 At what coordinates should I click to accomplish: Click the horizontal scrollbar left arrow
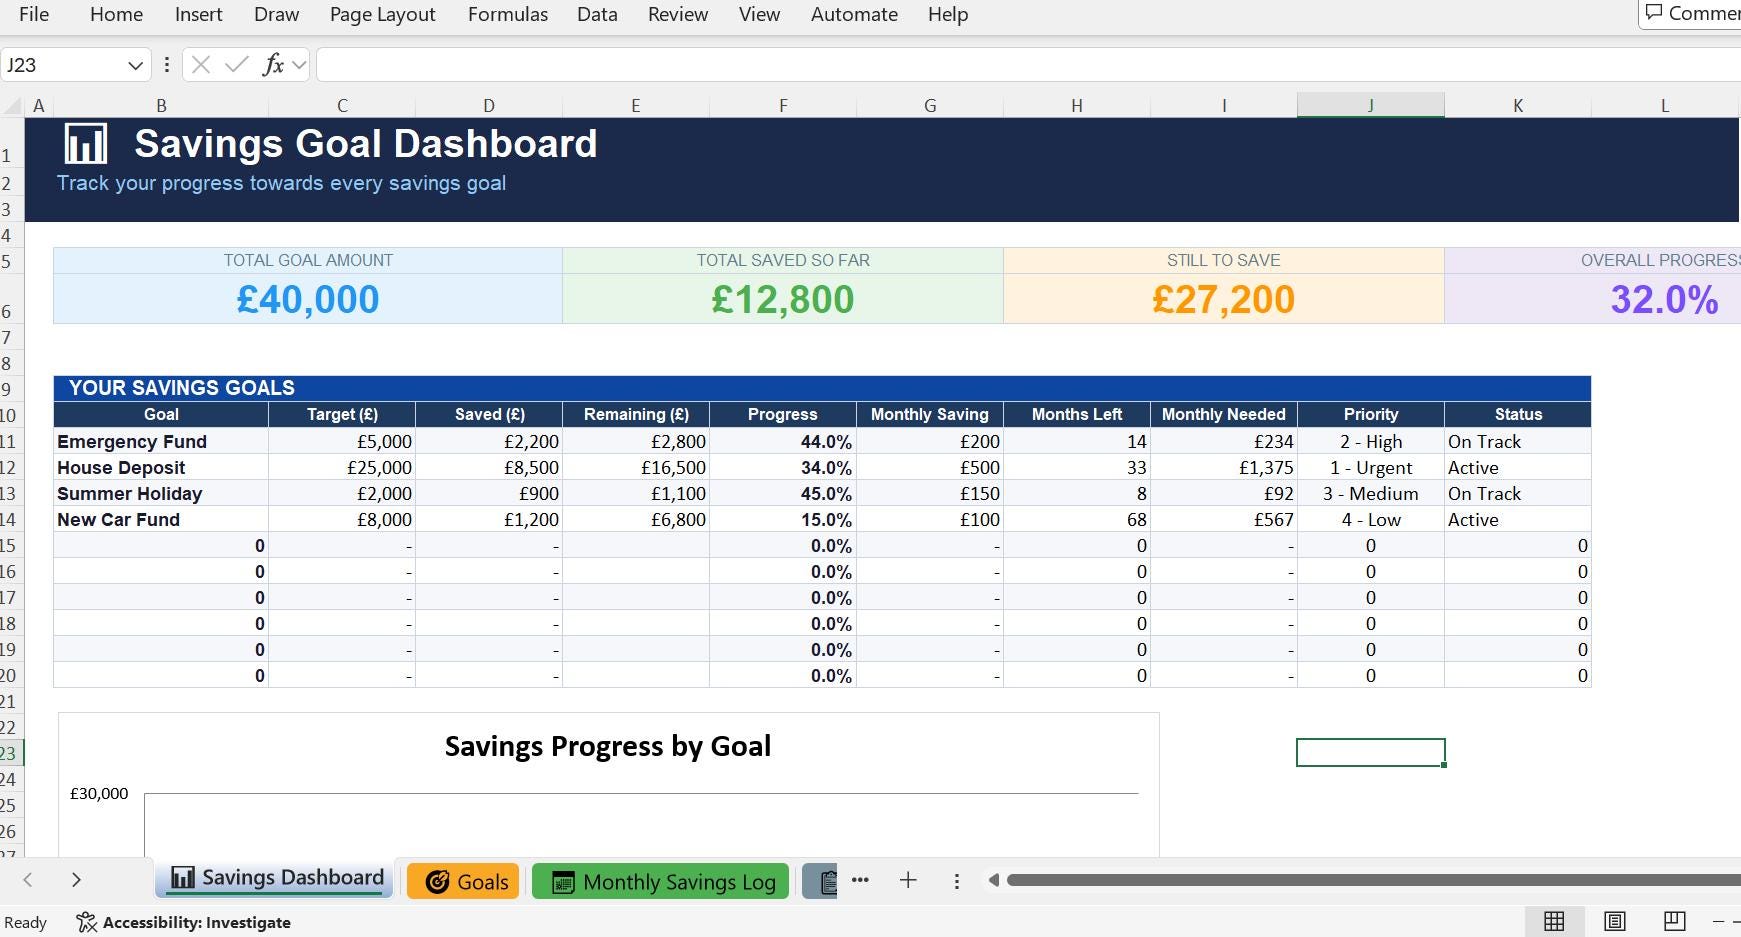(x=993, y=880)
